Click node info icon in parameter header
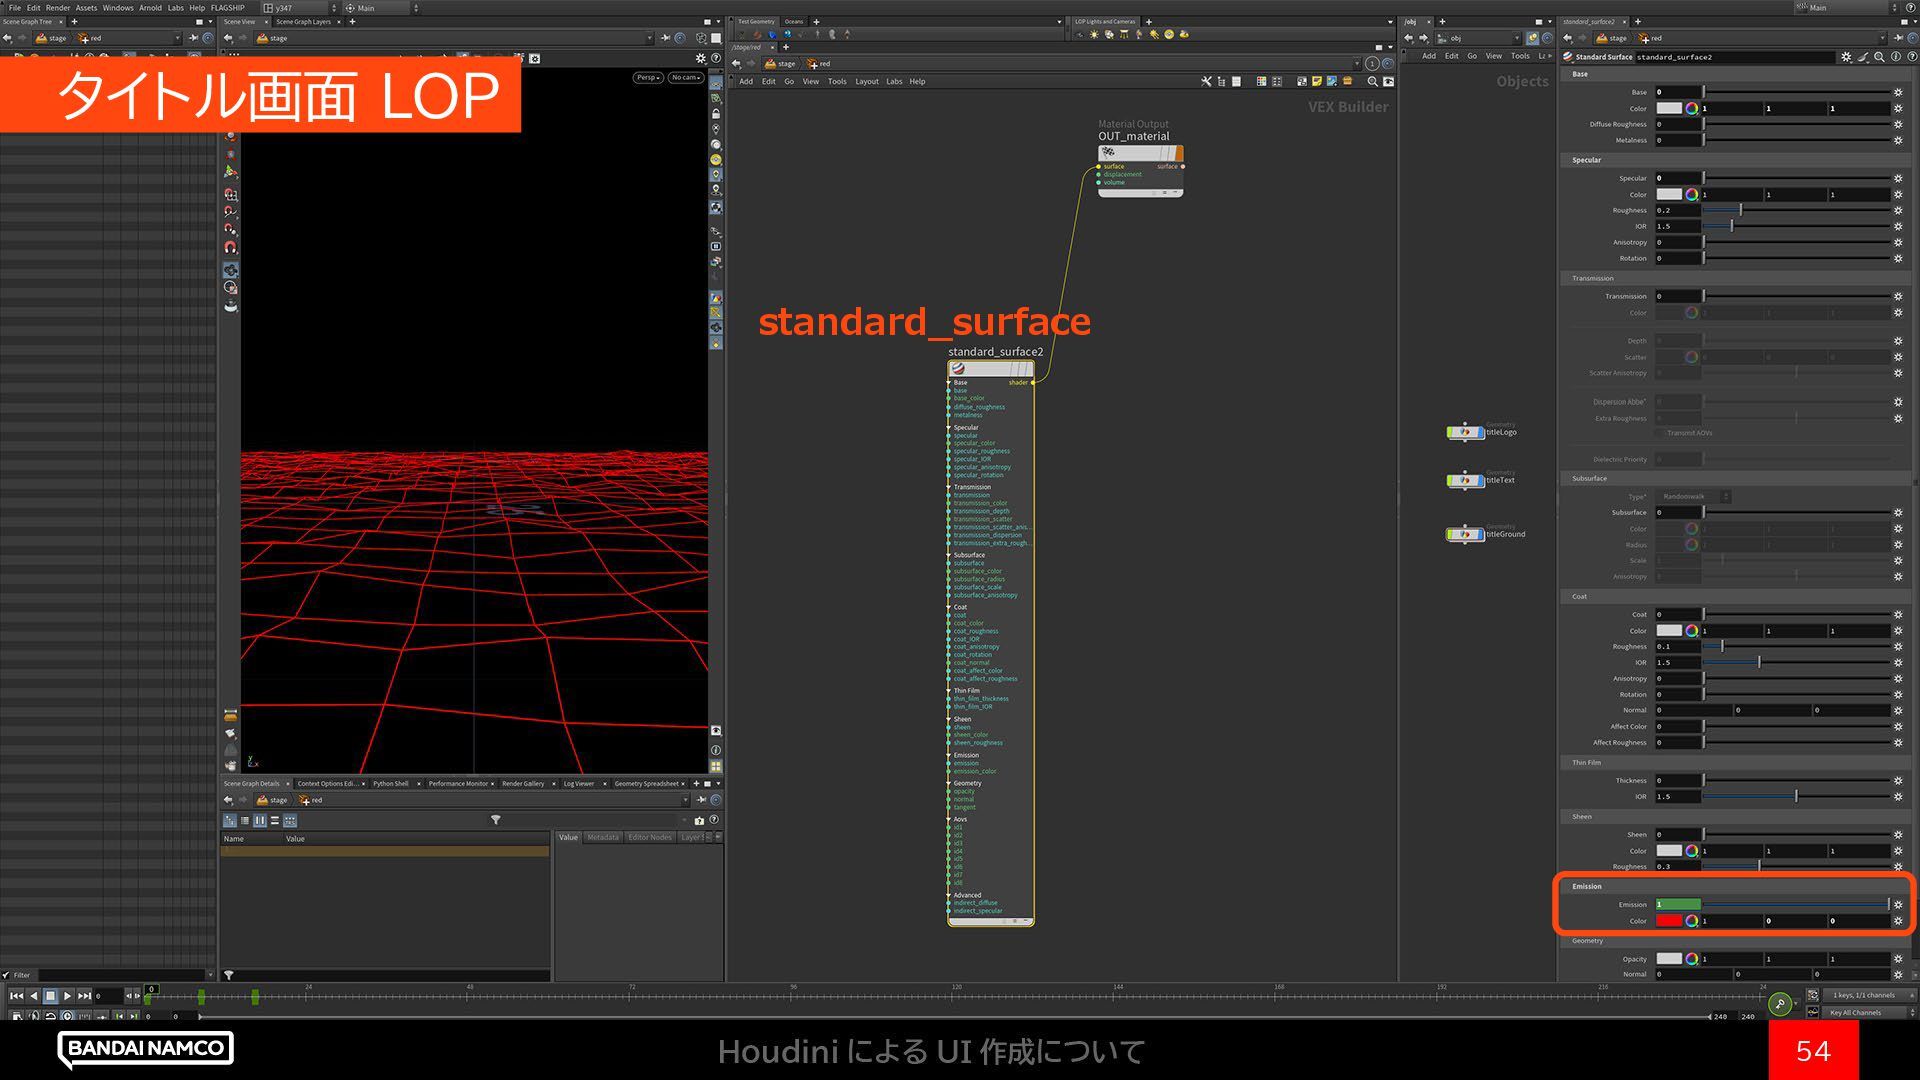 (1897, 57)
